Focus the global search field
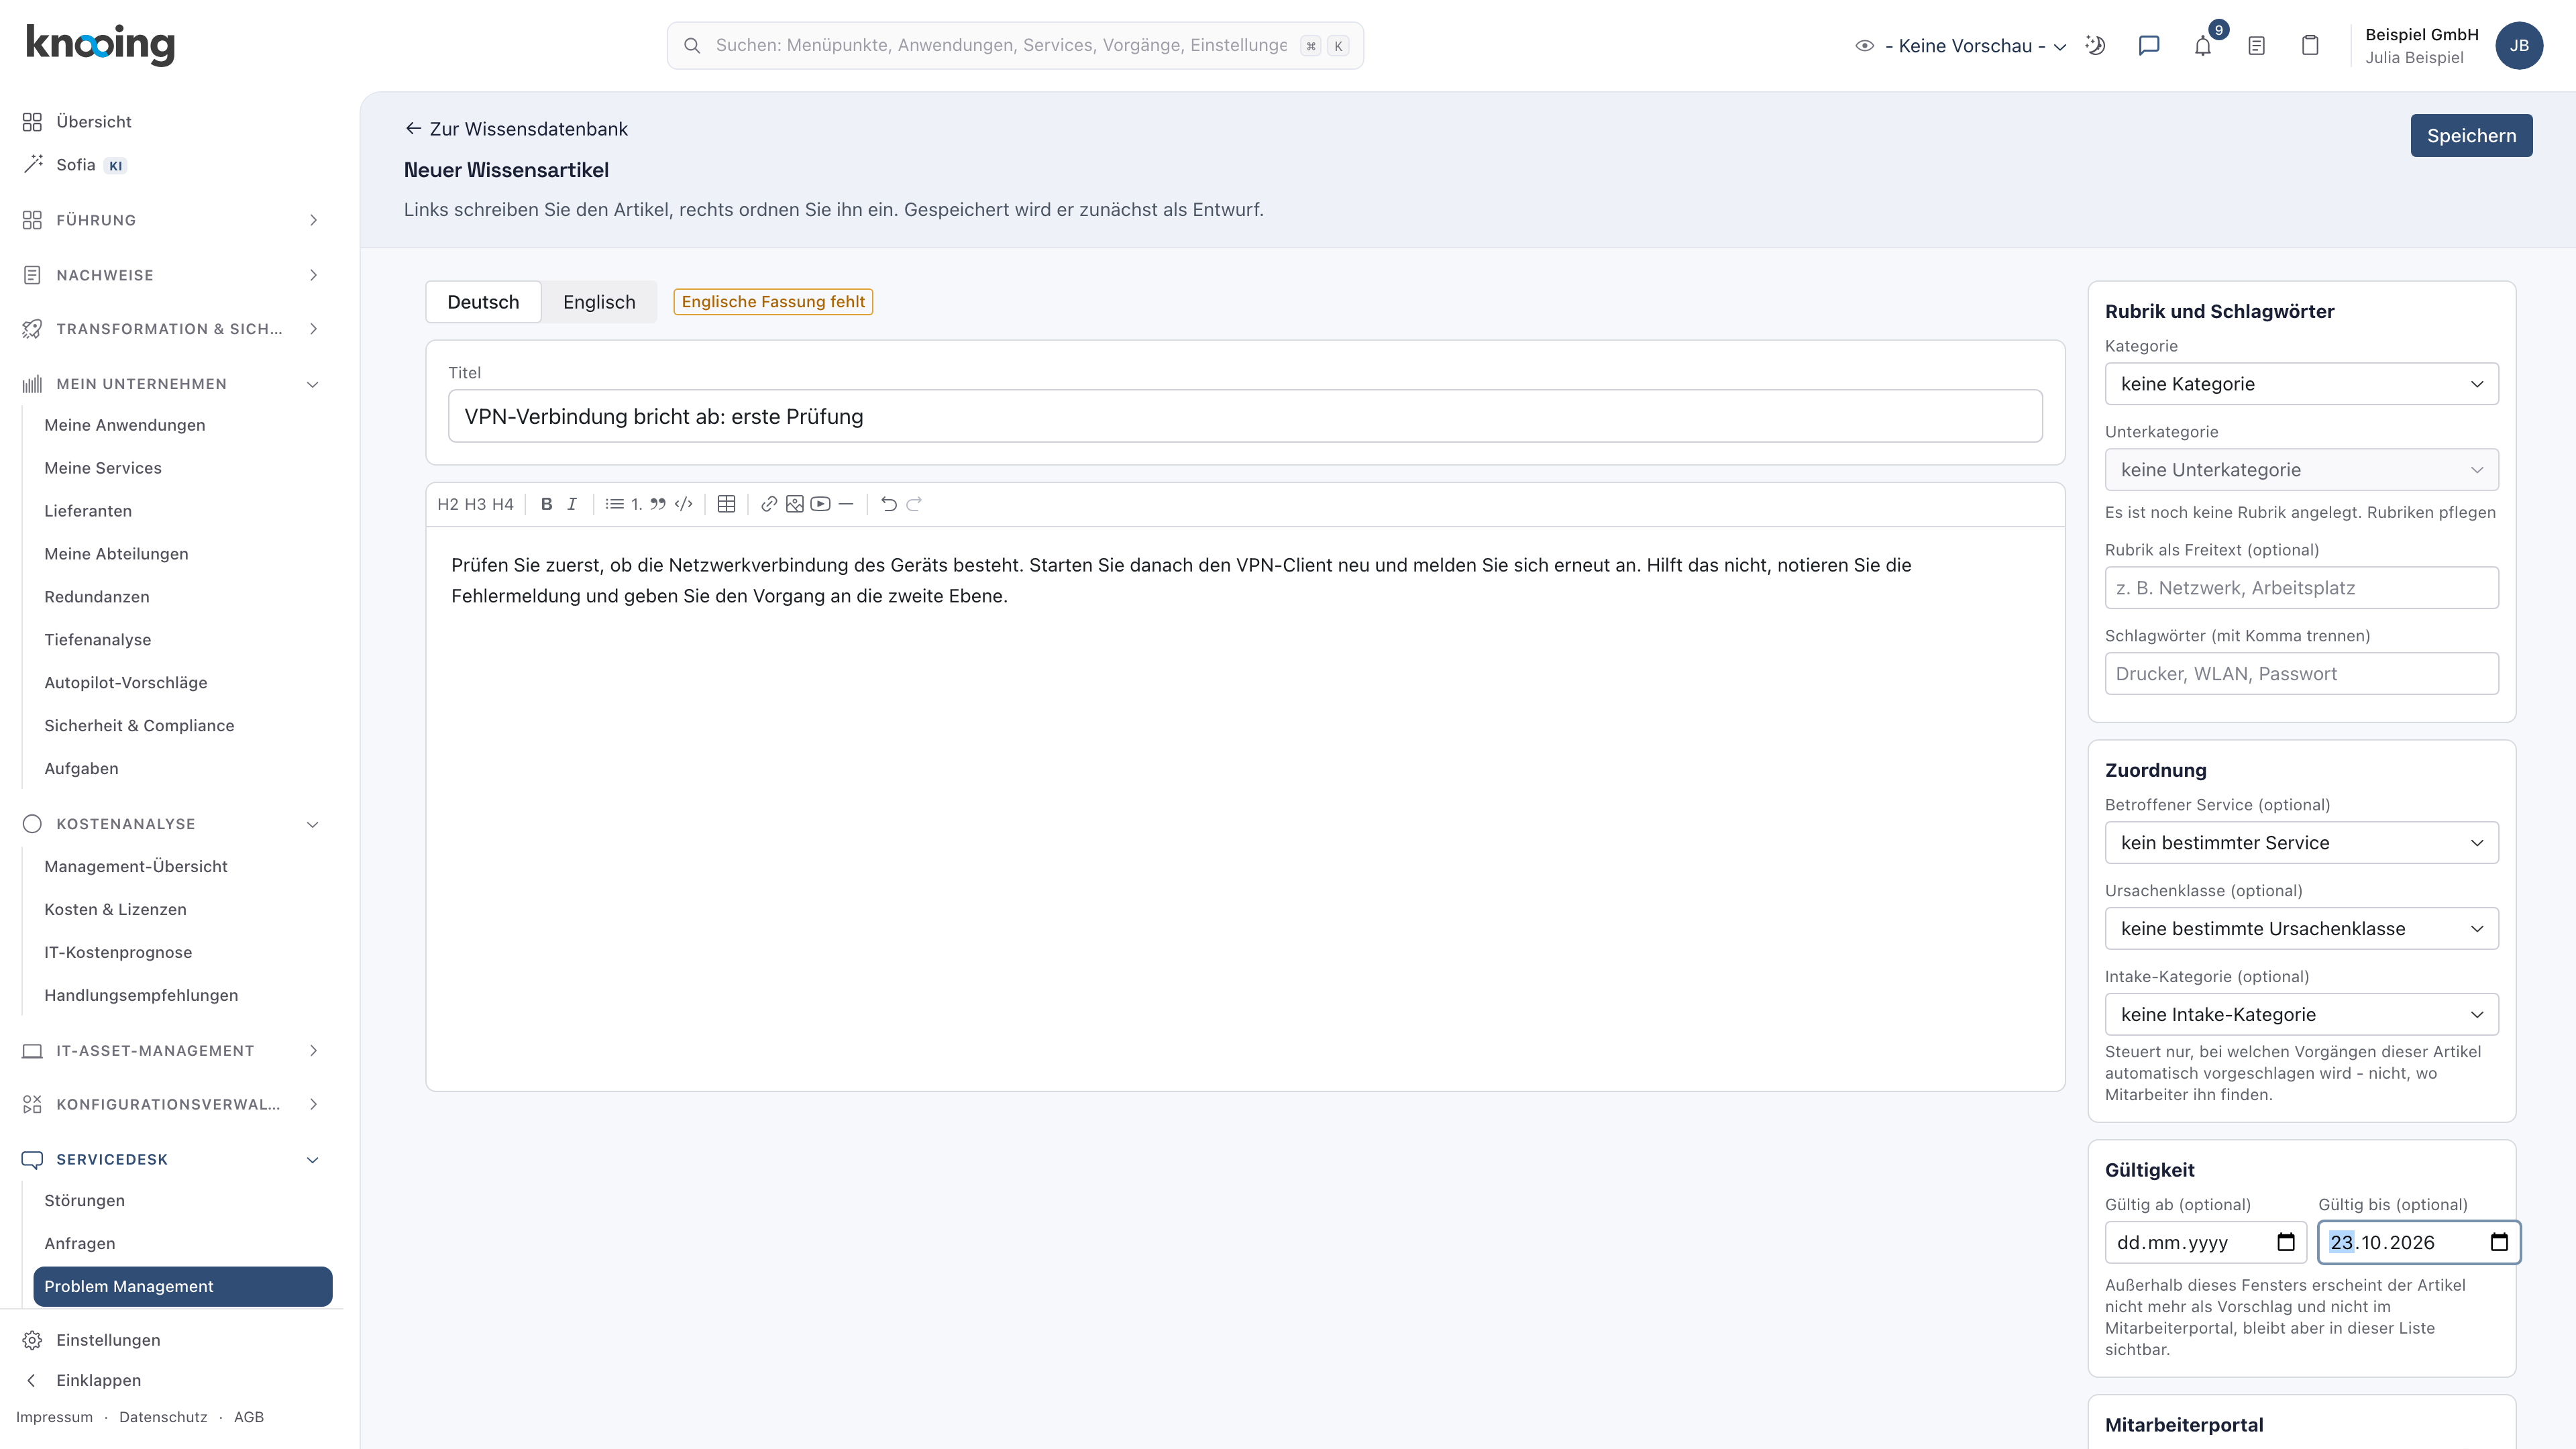The width and height of the screenshot is (2576, 1449). tap(1015, 46)
